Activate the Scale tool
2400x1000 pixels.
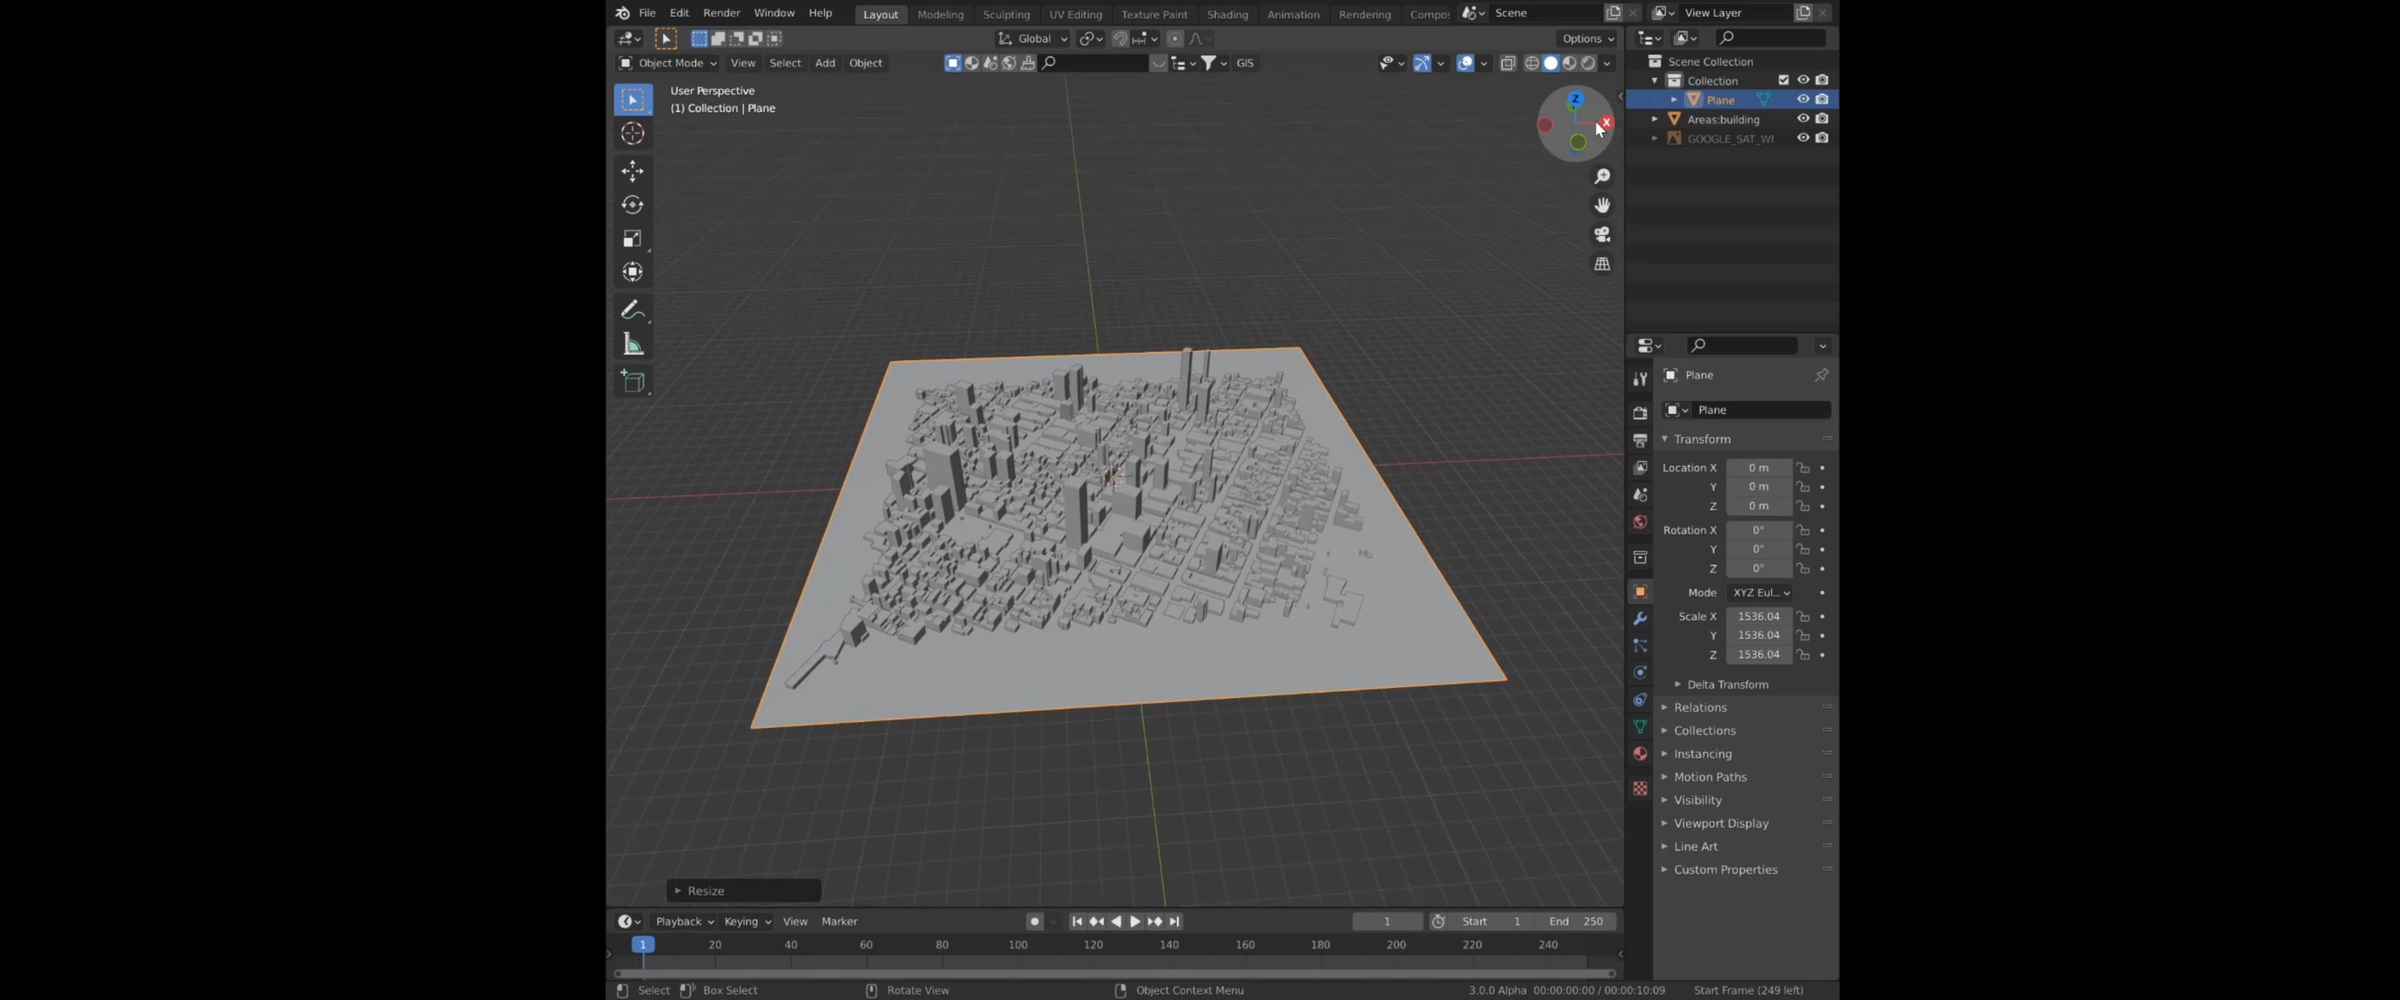[x=632, y=238]
